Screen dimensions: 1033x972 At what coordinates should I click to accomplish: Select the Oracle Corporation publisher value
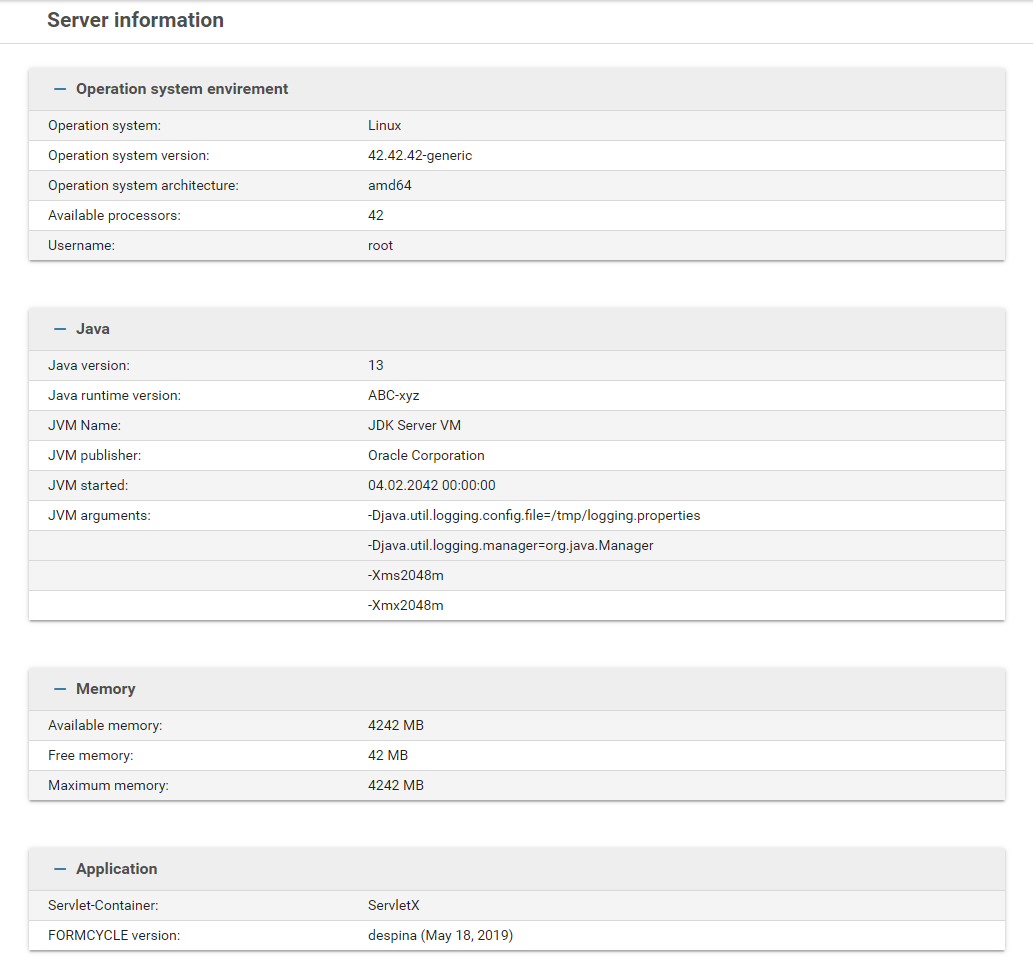coord(426,456)
